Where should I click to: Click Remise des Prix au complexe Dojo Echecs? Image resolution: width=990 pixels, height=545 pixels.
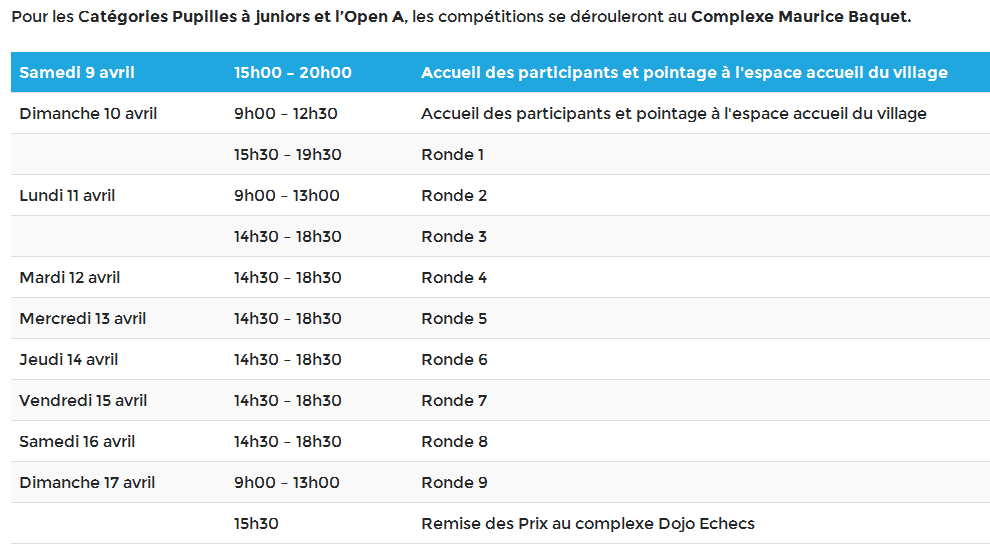coord(588,524)
